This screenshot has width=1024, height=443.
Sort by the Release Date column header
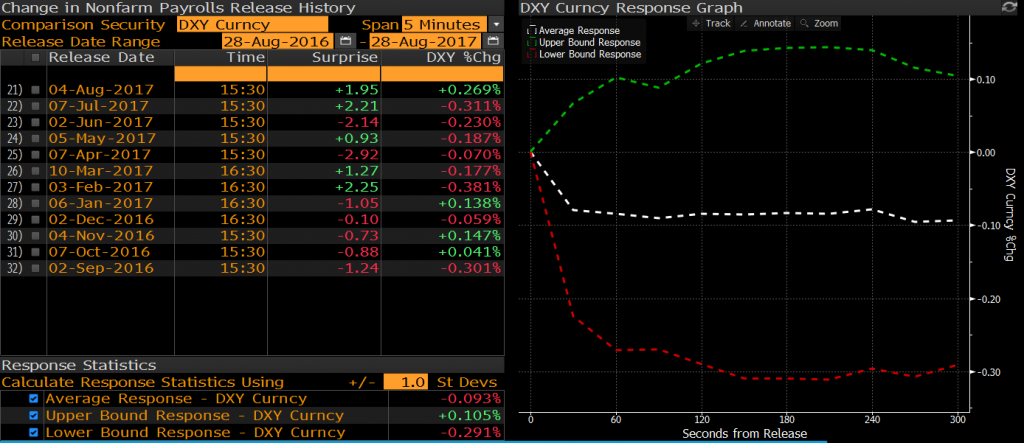coord(102,57)
